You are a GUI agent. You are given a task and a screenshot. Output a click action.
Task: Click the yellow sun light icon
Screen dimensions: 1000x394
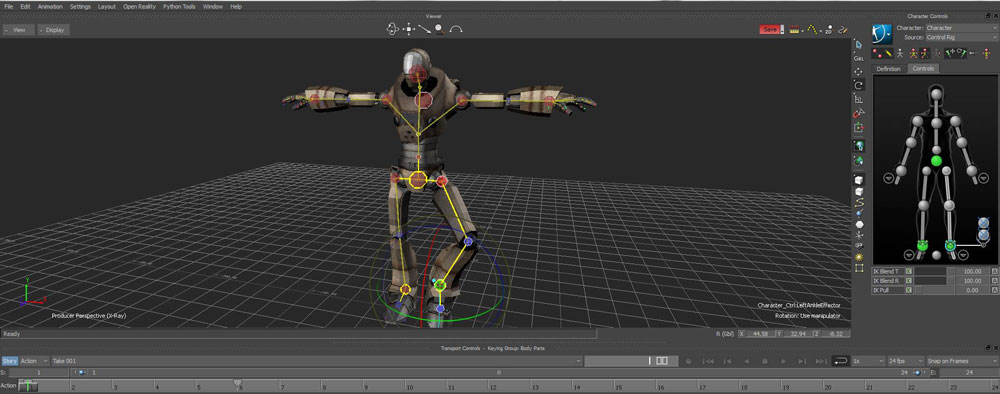click(x=859, y=257)
